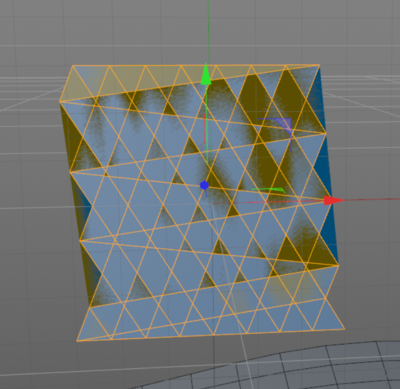Pick the bottom-right corner vertex of mesh

(344, 329)
